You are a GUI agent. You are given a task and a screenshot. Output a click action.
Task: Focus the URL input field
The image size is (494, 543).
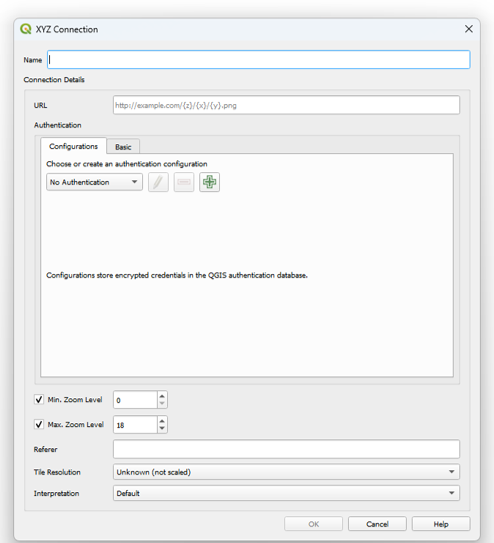(x=286, y=105)
